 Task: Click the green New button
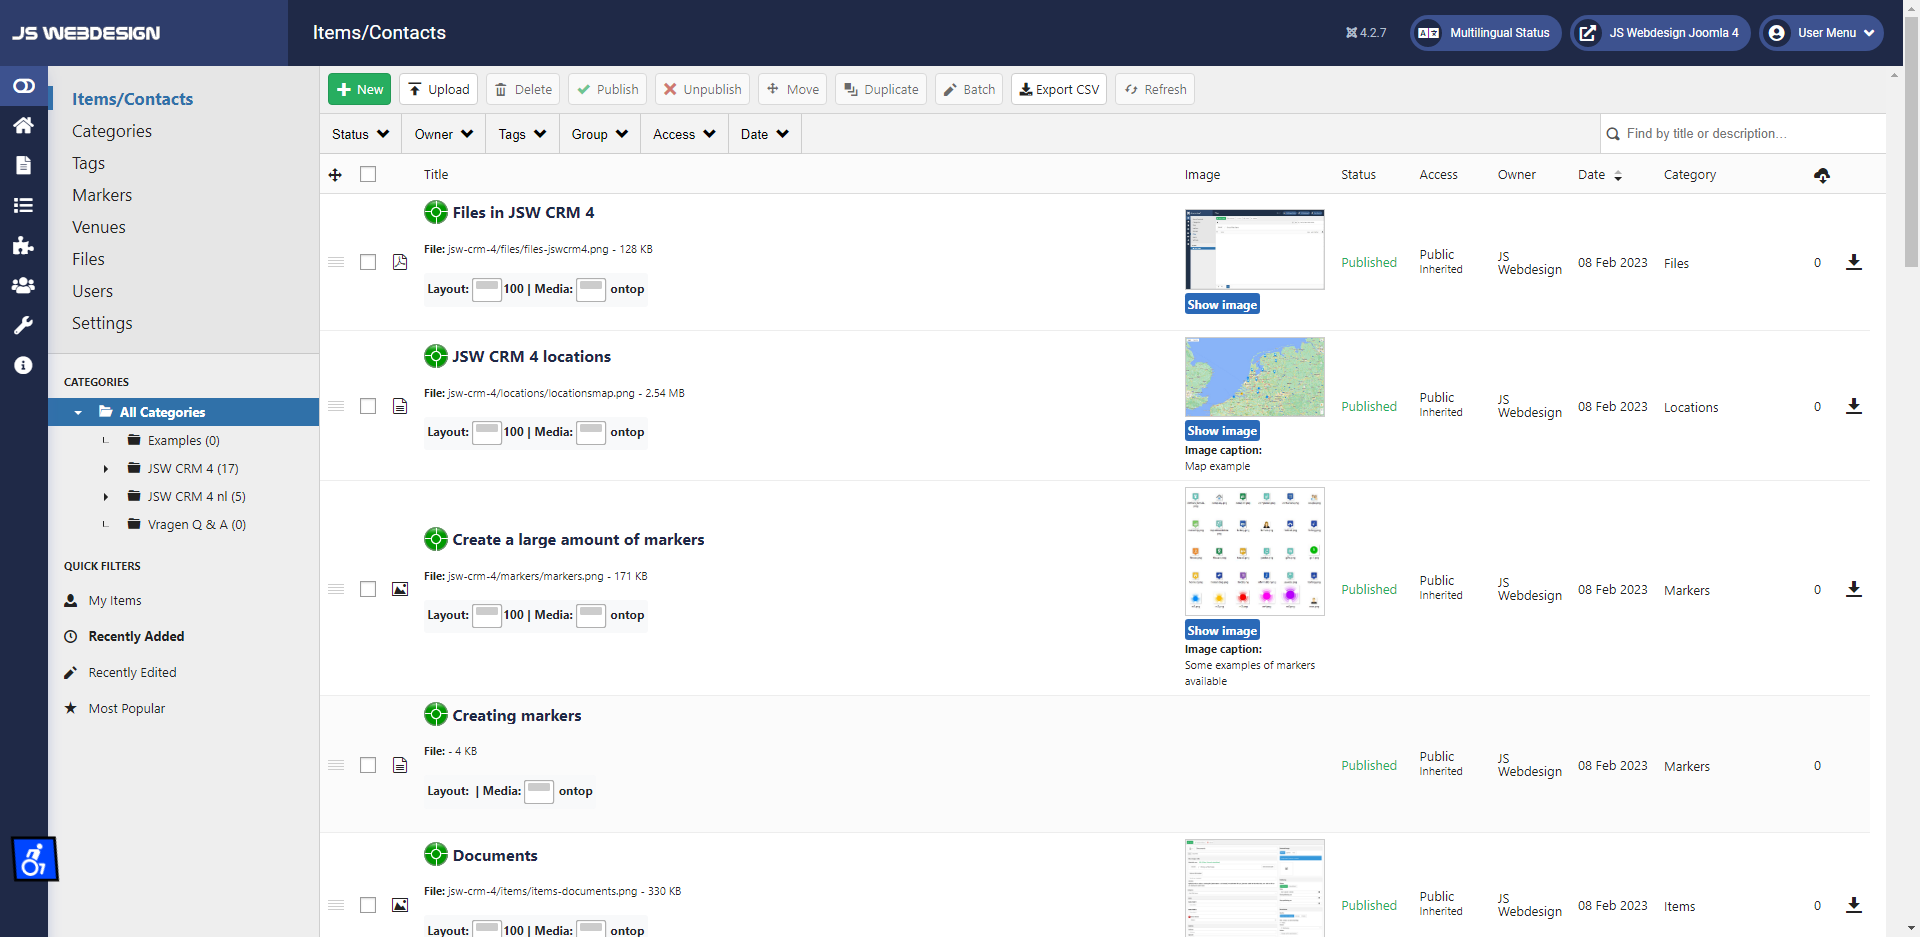359,89
